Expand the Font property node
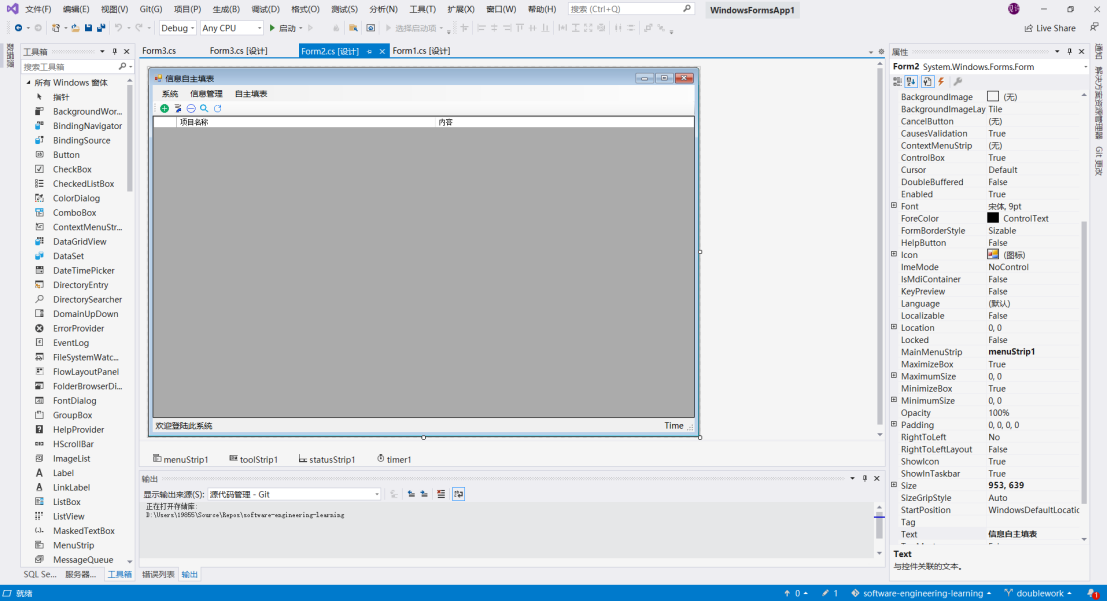1108x602 pixels. click(x=894, y=206)
